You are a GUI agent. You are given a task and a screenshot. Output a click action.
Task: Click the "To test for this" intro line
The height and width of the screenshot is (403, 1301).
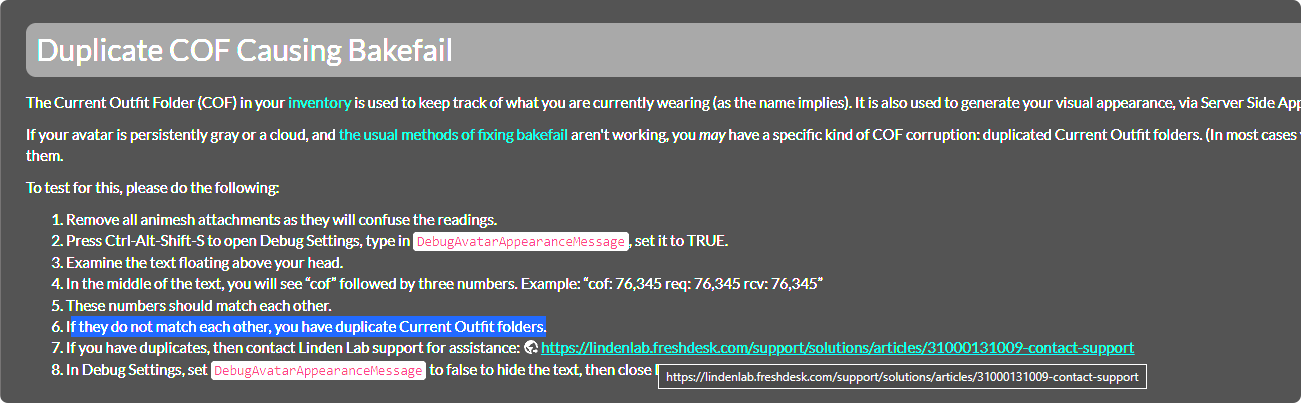pos(153,187)
